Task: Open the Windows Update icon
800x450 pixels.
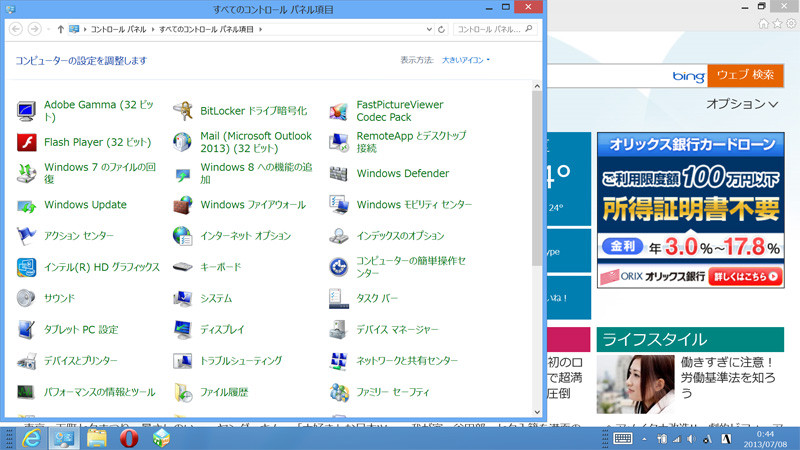Action: tap(27, 205)
